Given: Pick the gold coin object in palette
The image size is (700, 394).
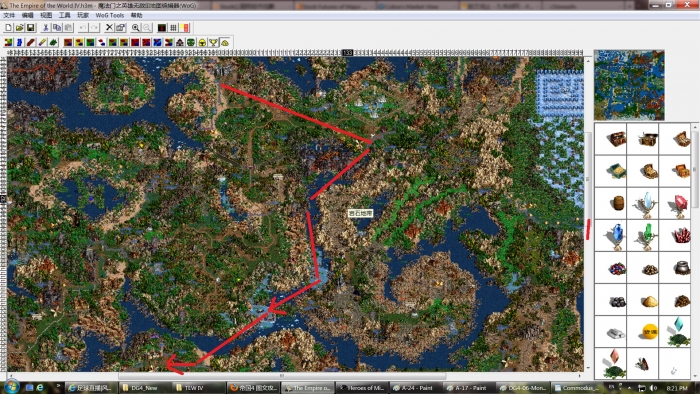Looking at the screenshot, I should pos(650,332).
